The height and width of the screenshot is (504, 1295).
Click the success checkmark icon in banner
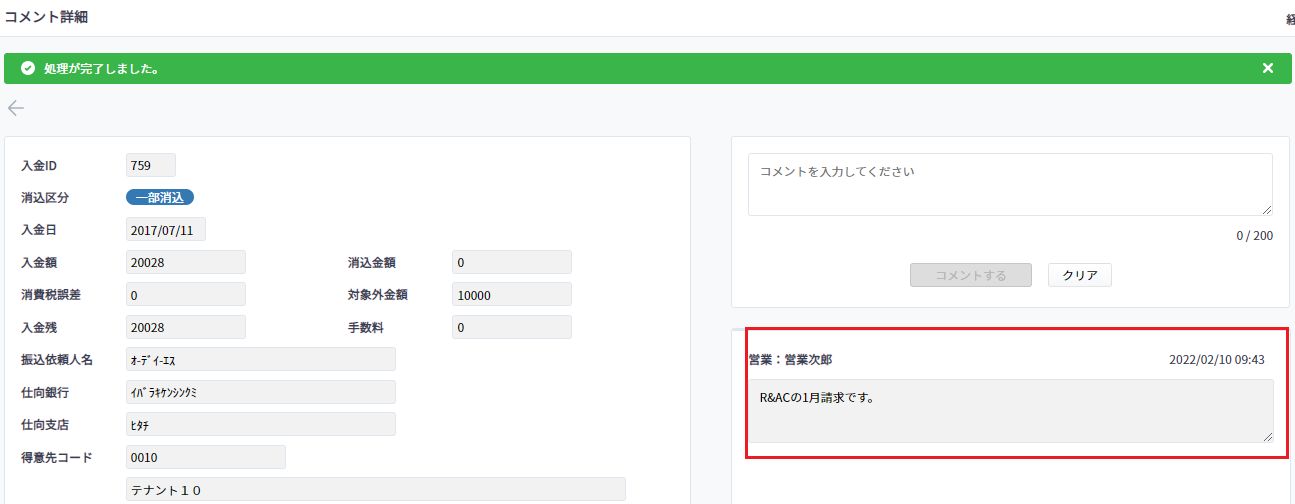[x=28, y=69]
